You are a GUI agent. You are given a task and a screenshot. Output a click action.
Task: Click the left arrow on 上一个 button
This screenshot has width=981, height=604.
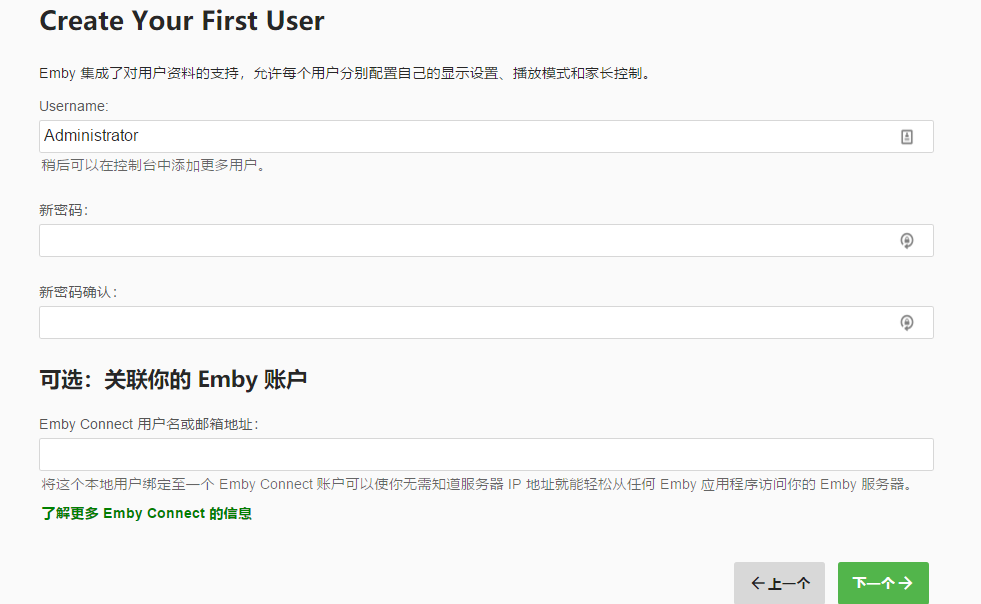pyautogui.click(x=757, y=583)
